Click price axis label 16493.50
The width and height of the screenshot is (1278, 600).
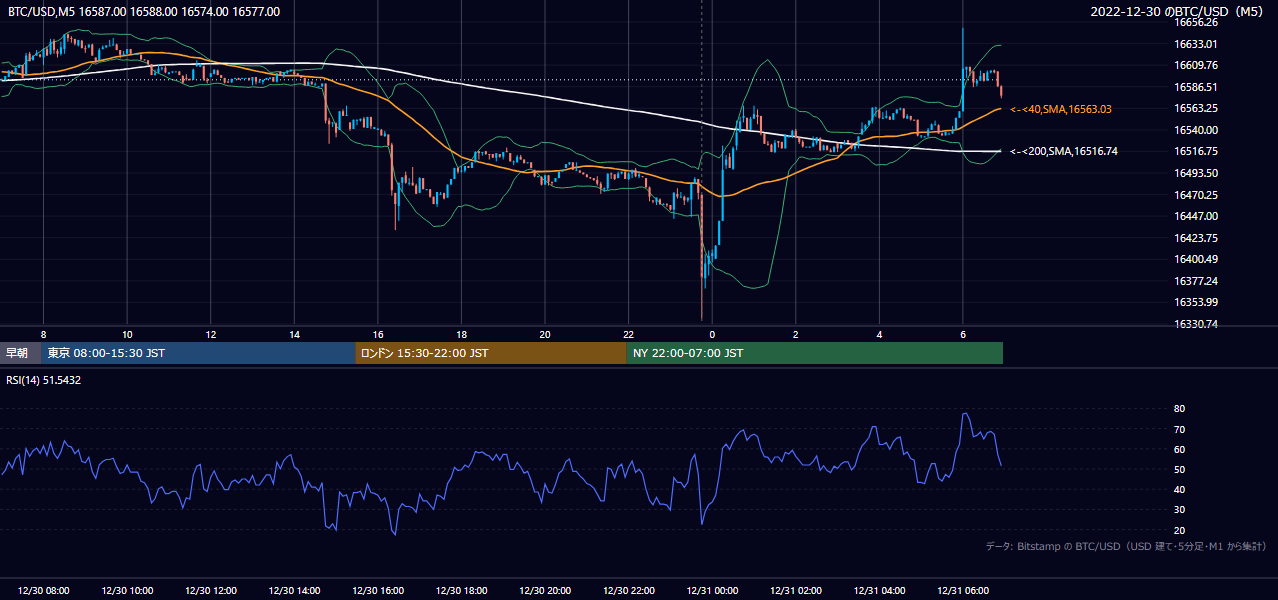tap(1195, 173)
